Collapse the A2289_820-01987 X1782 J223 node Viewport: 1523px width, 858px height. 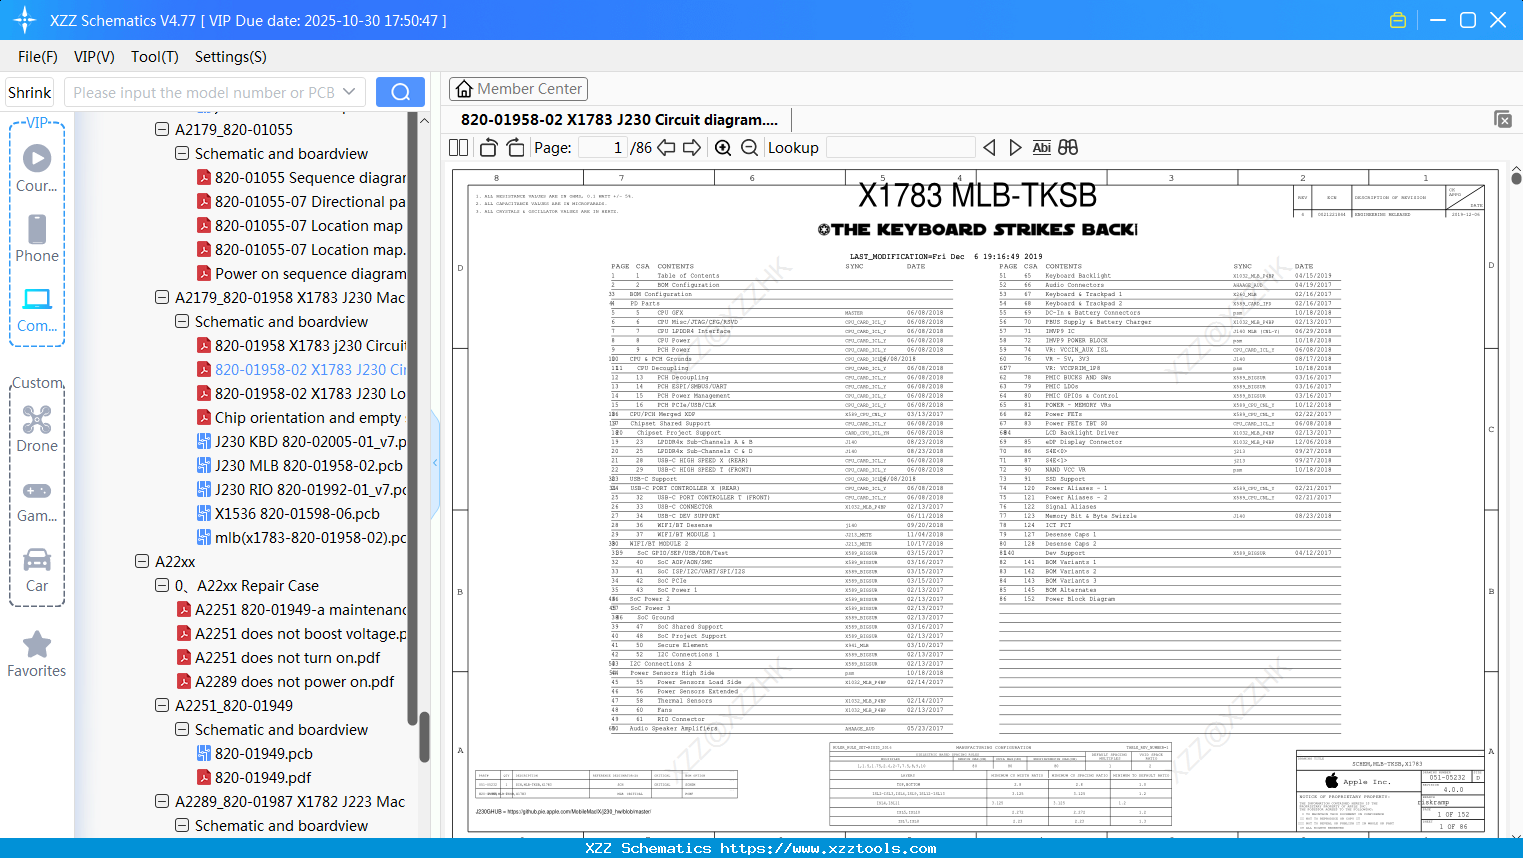[x=162, y=801]
